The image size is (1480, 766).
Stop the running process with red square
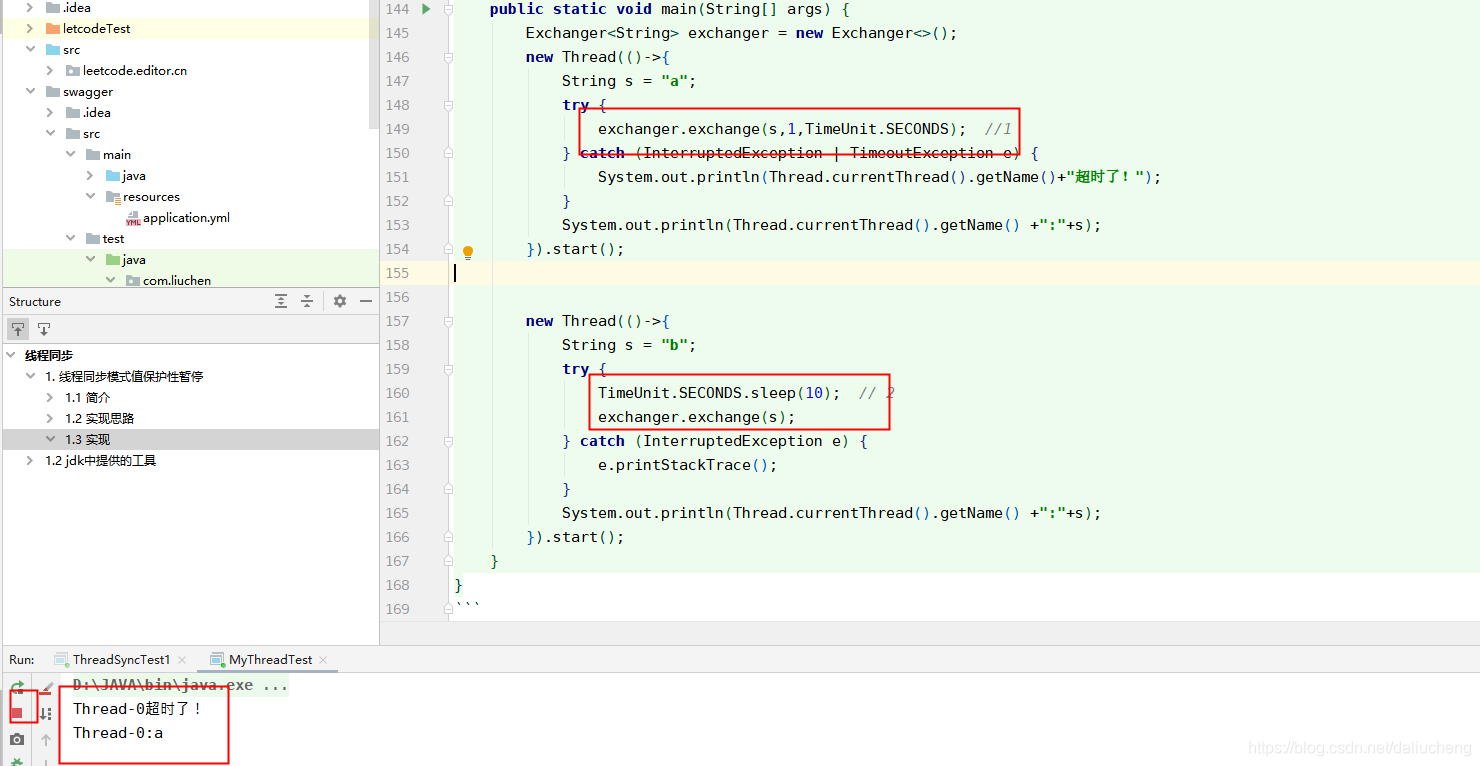(x=17, y=713)
